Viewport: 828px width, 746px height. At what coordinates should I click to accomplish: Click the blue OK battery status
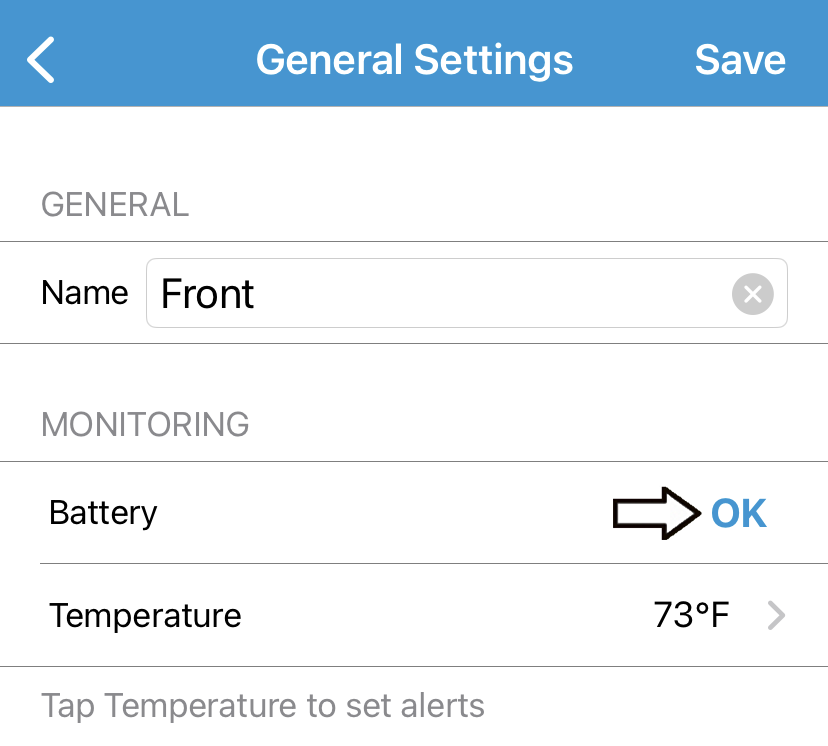click(739, 514)
